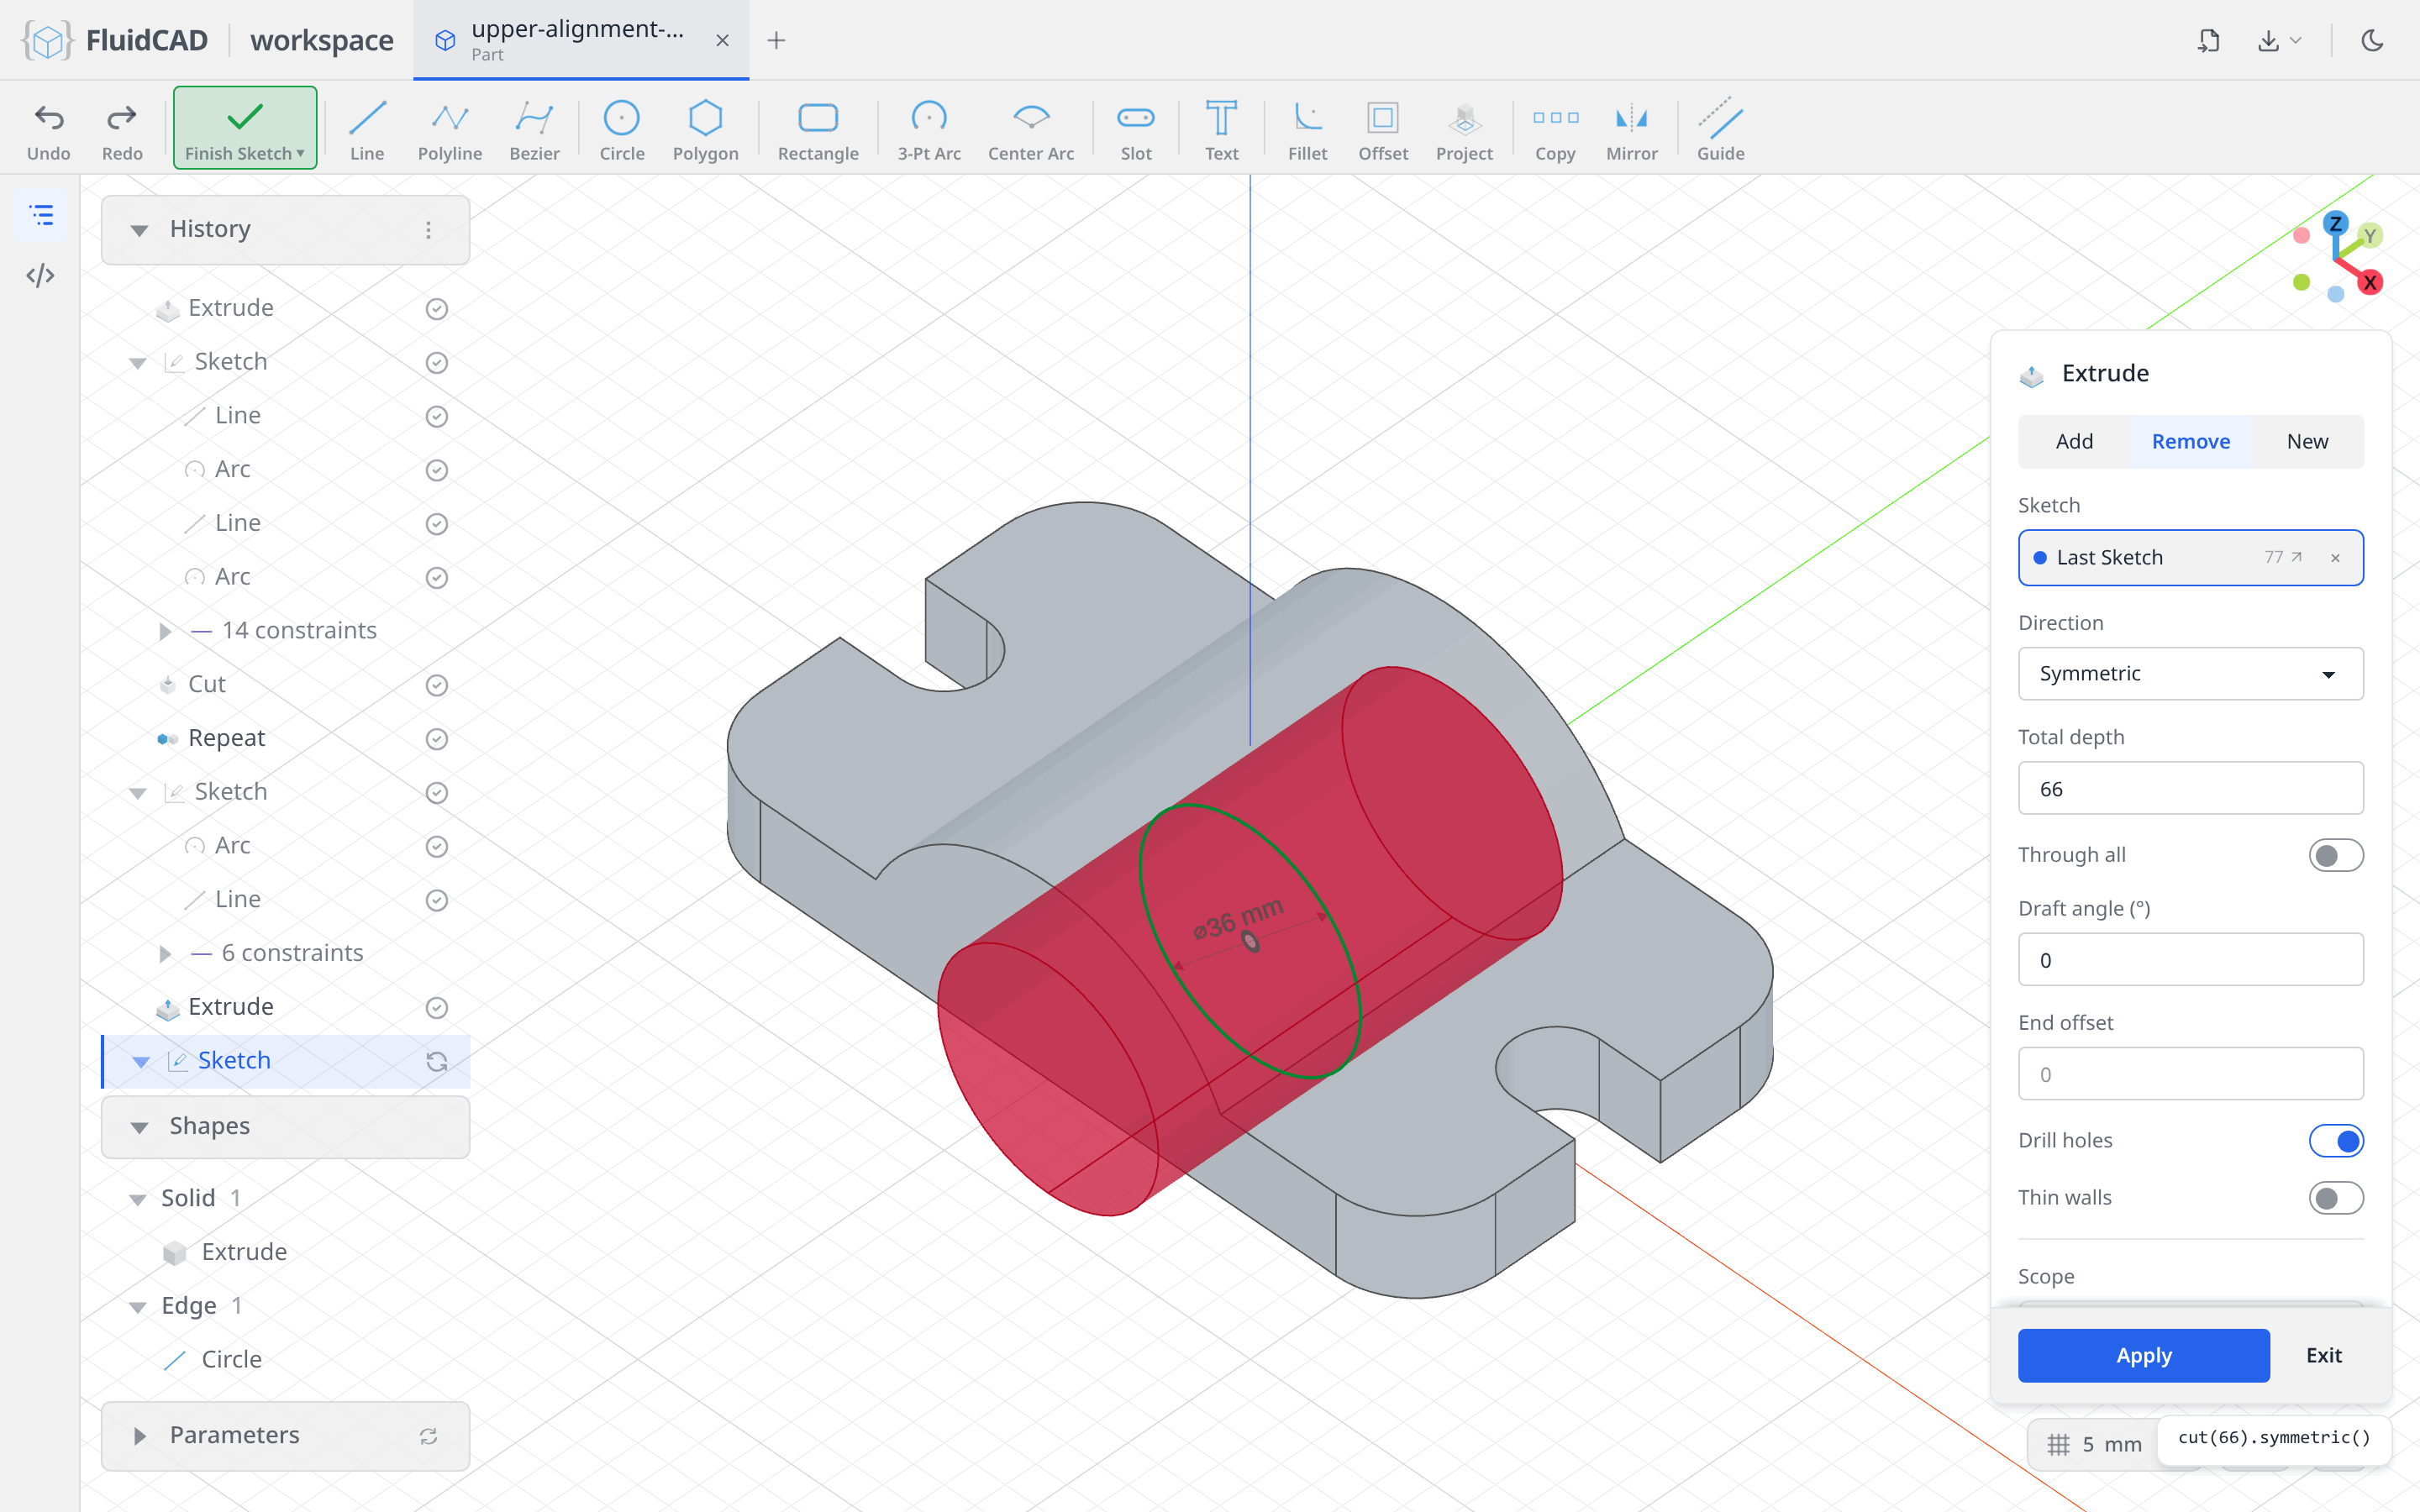Collapse the Shapes panel
The image size is (2420, 1512).
139,1127
